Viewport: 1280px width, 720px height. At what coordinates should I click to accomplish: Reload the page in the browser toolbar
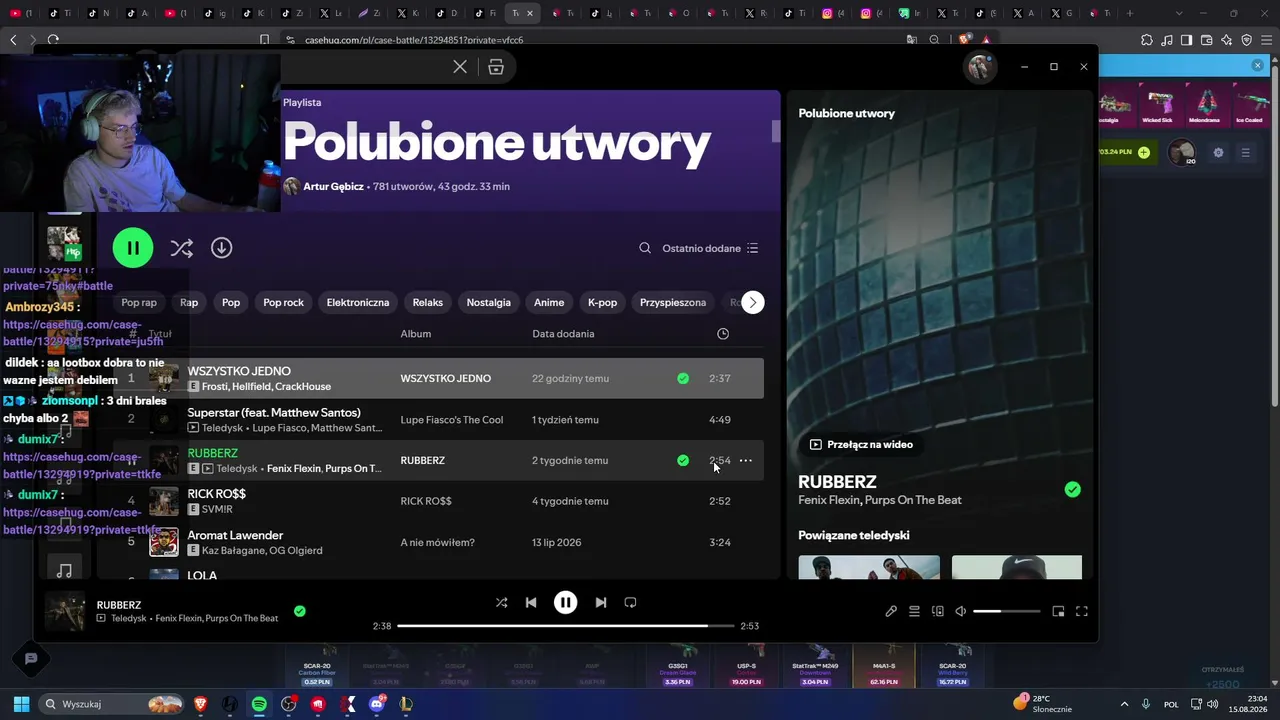click(53, 40)
